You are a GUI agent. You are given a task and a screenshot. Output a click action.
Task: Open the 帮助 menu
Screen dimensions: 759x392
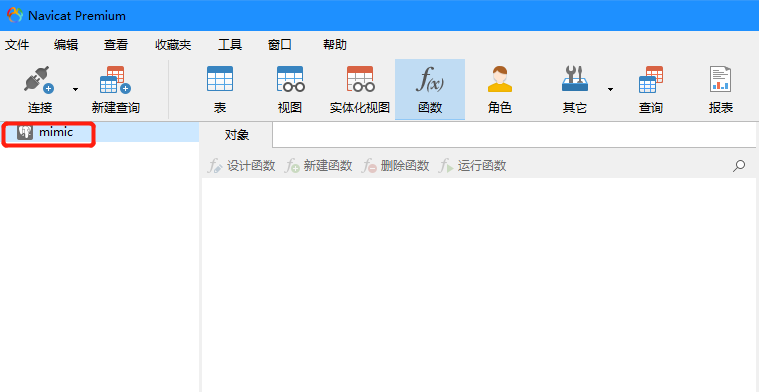[x=335, y=45]
